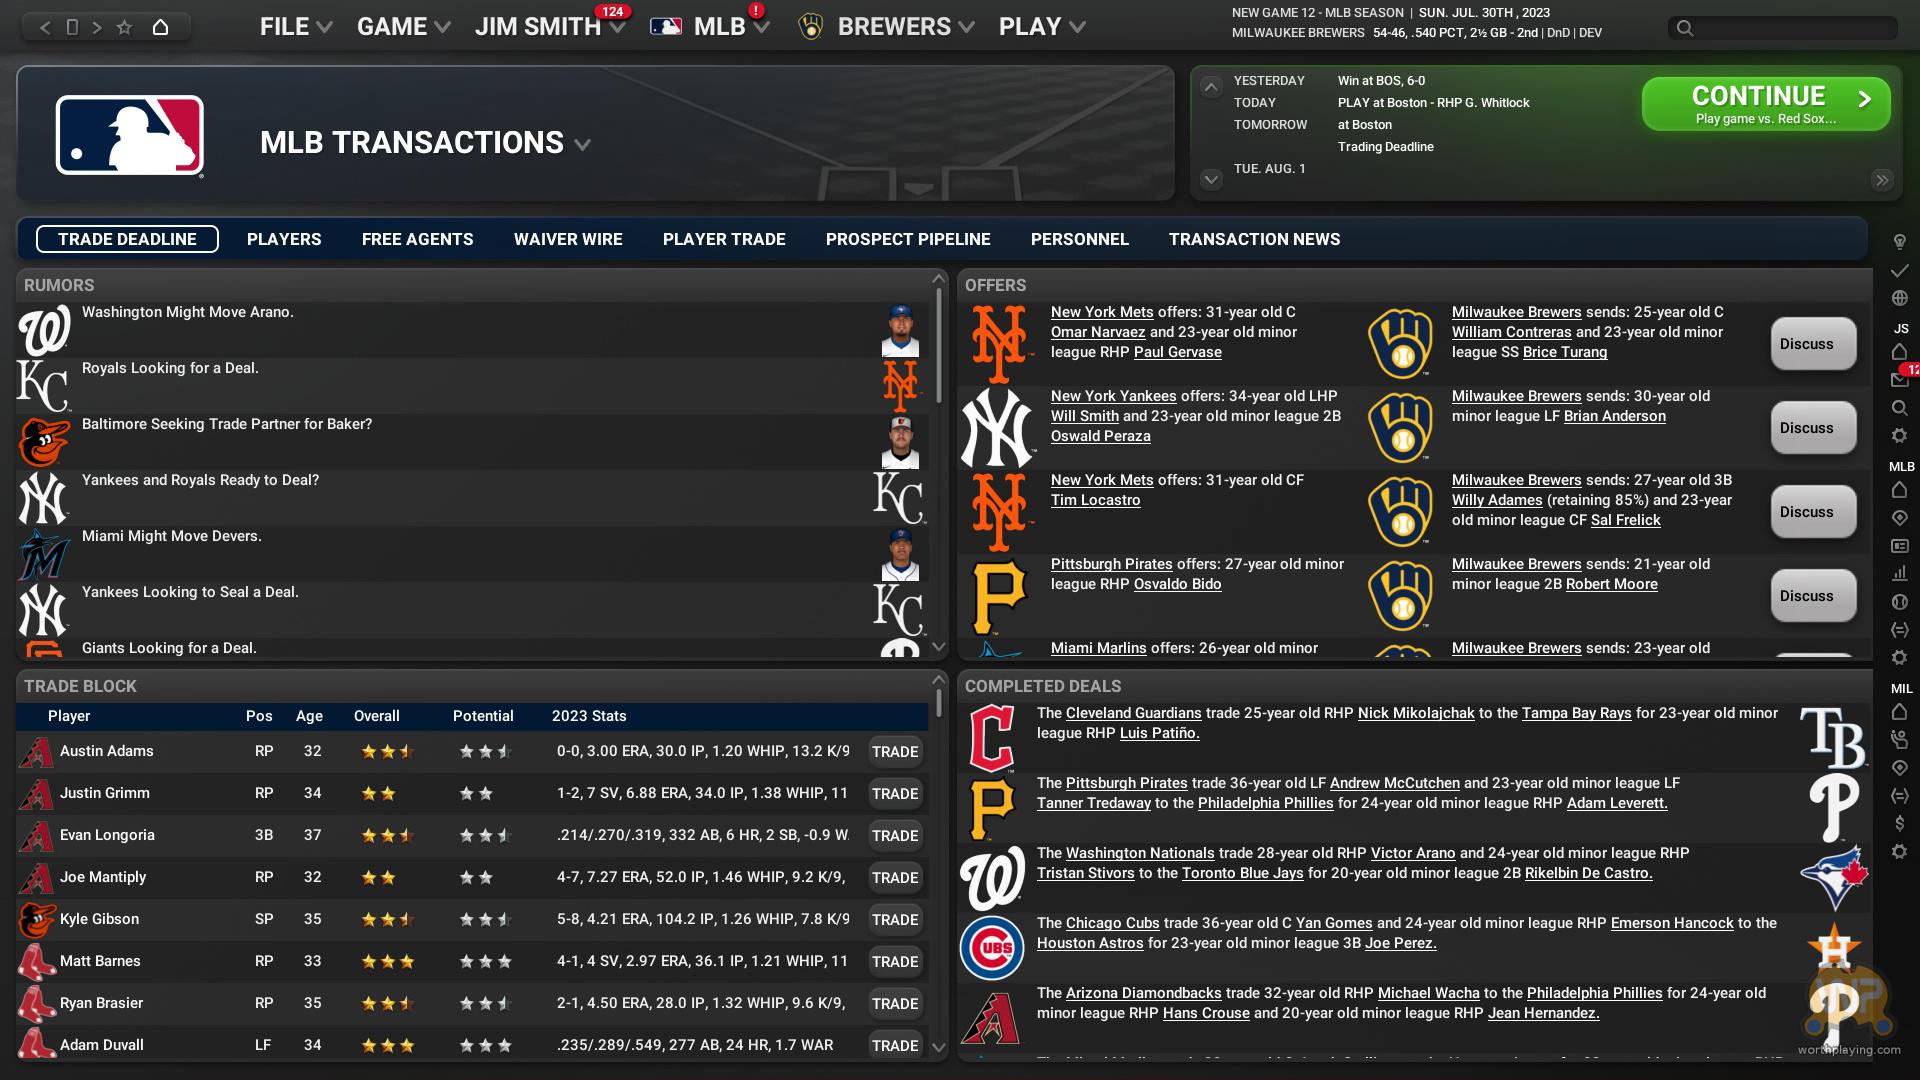Click the lightbulb icon in right sidebar
1920x1080 pixels.
pos(1899,242)
